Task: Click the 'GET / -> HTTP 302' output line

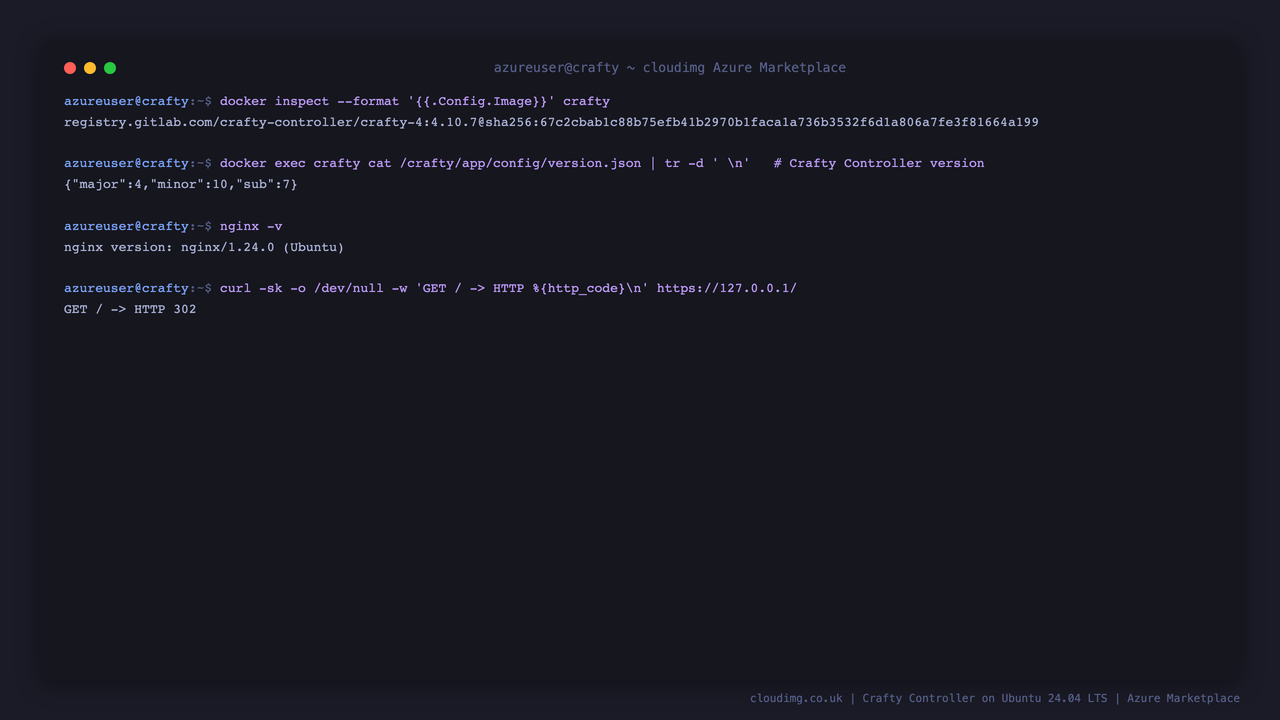Action: coord(130,309)
